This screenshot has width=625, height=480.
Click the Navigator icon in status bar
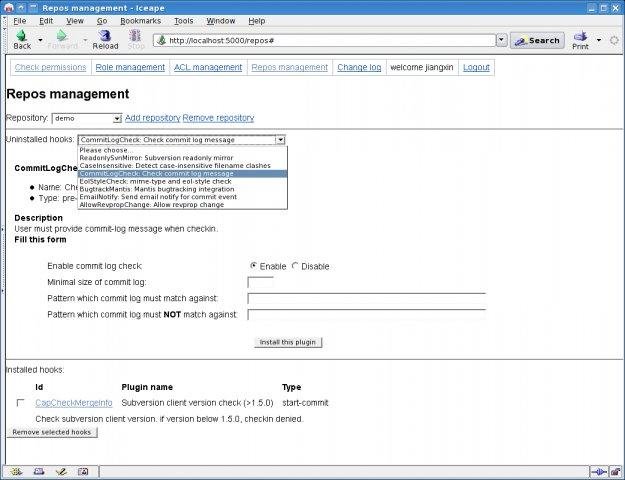16,472
